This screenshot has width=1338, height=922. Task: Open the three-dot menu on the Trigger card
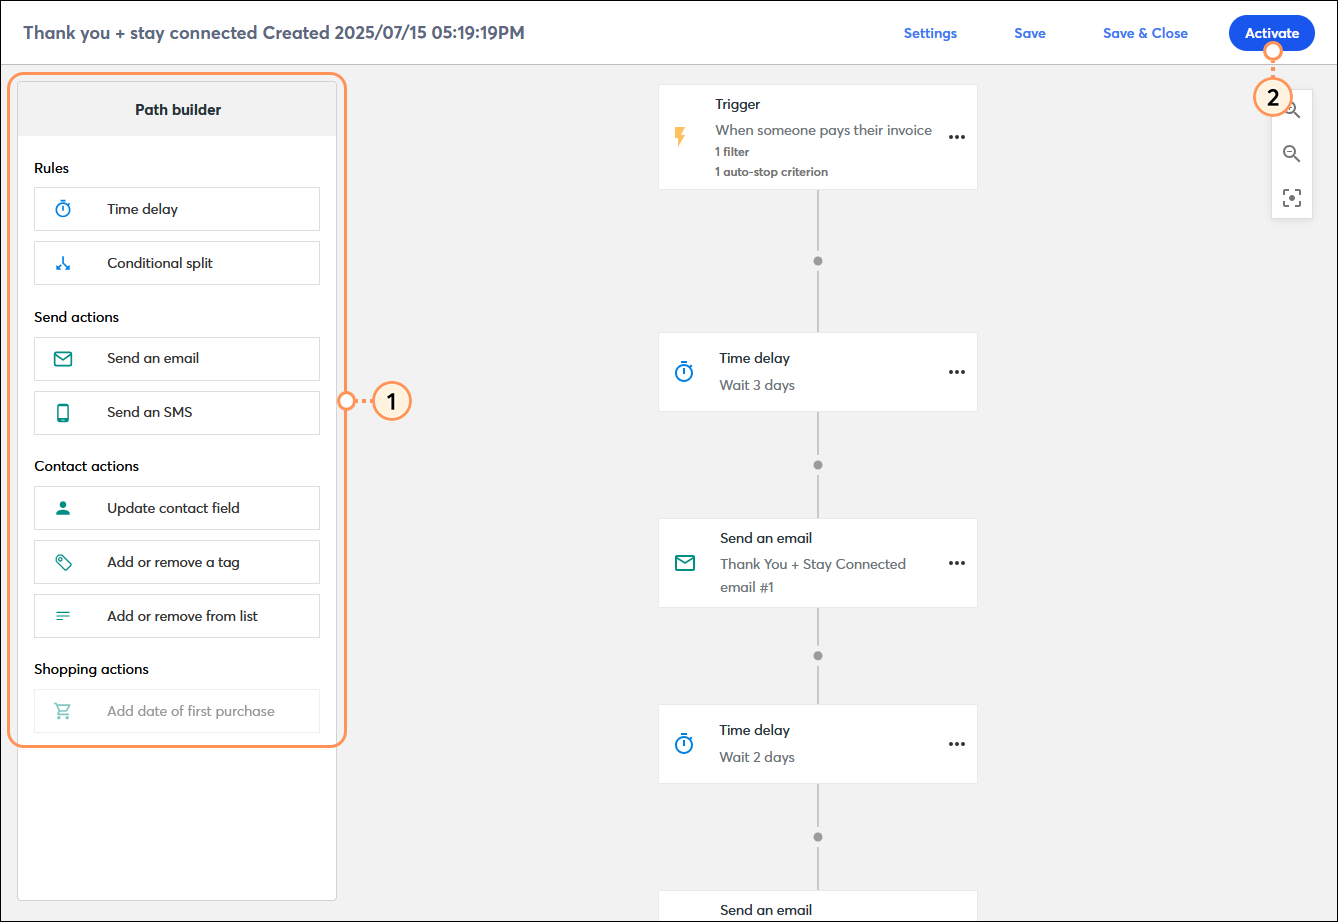pyautogui.click(x=957, y=137)
